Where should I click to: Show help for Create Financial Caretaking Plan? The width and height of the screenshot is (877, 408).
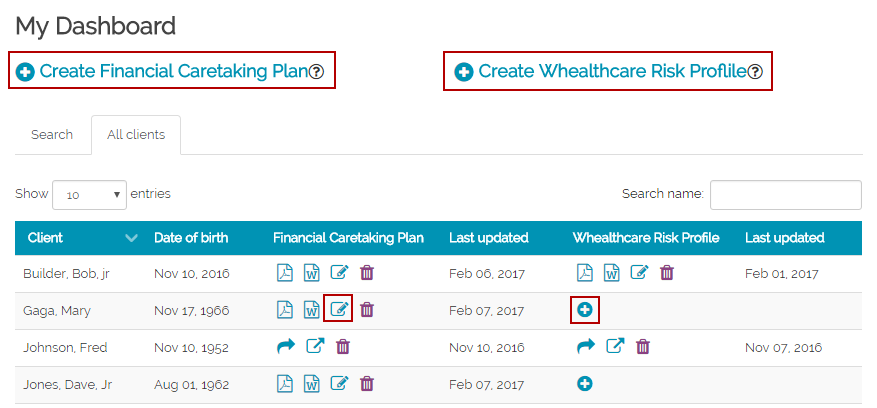pyautogui.click(x=317, y=72)
